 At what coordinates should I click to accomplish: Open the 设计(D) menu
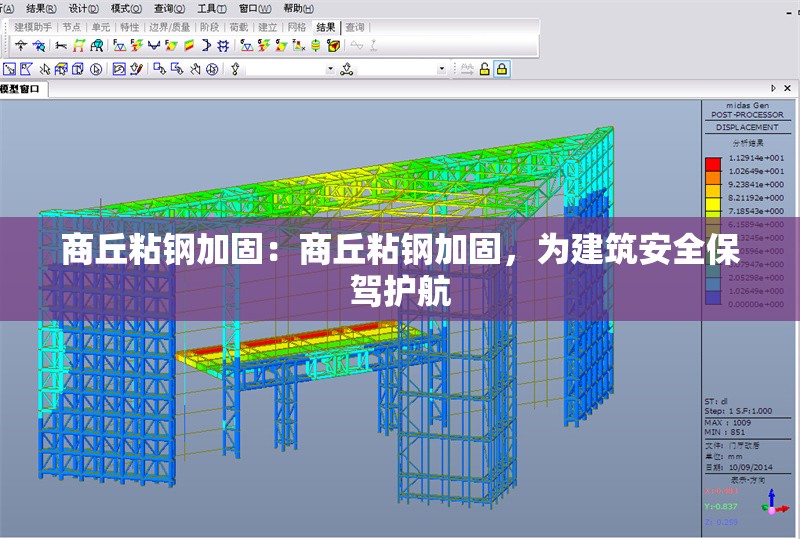click(84, 9)
